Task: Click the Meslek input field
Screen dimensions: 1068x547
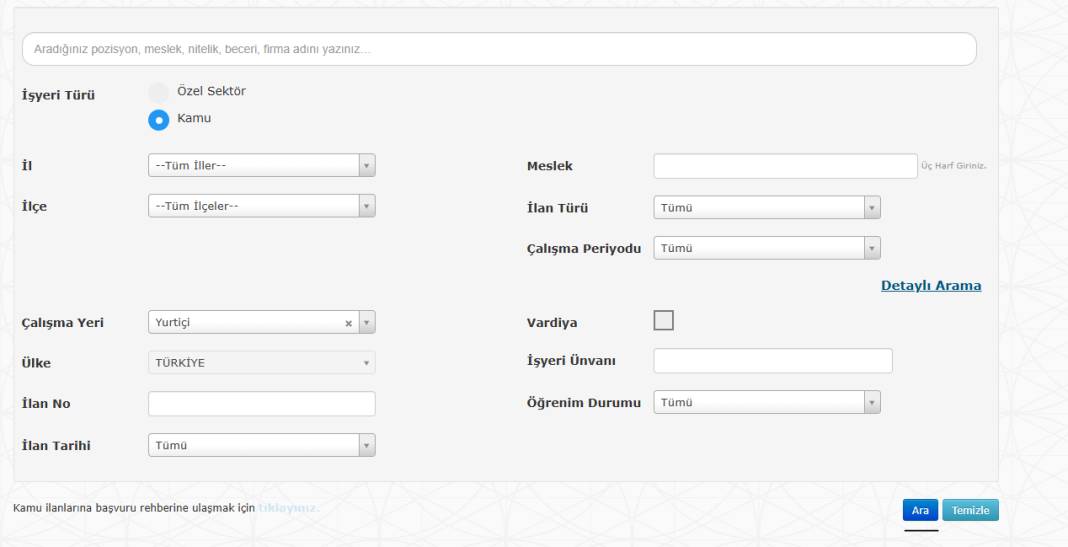Action: click(x=784, y=166)
